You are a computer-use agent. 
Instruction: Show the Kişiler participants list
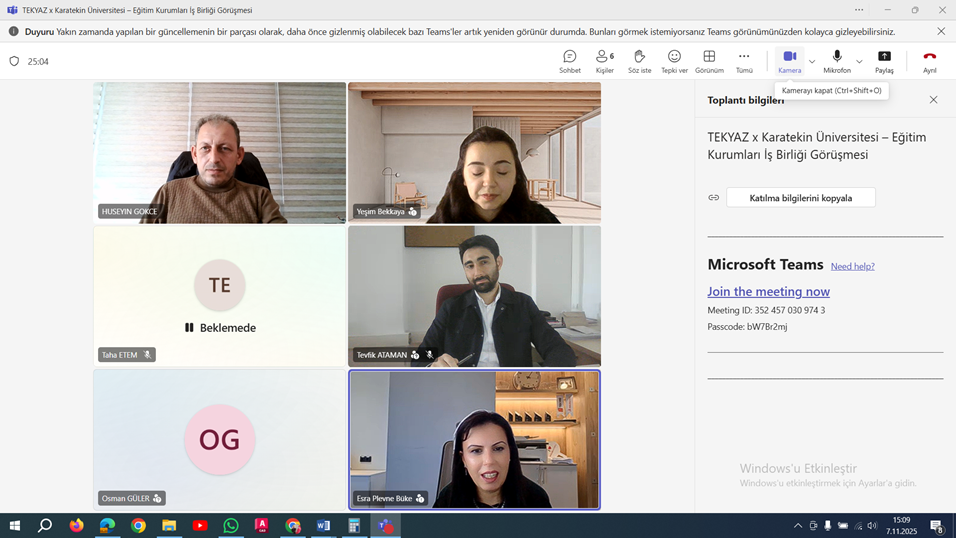click(x=604, y=61)
